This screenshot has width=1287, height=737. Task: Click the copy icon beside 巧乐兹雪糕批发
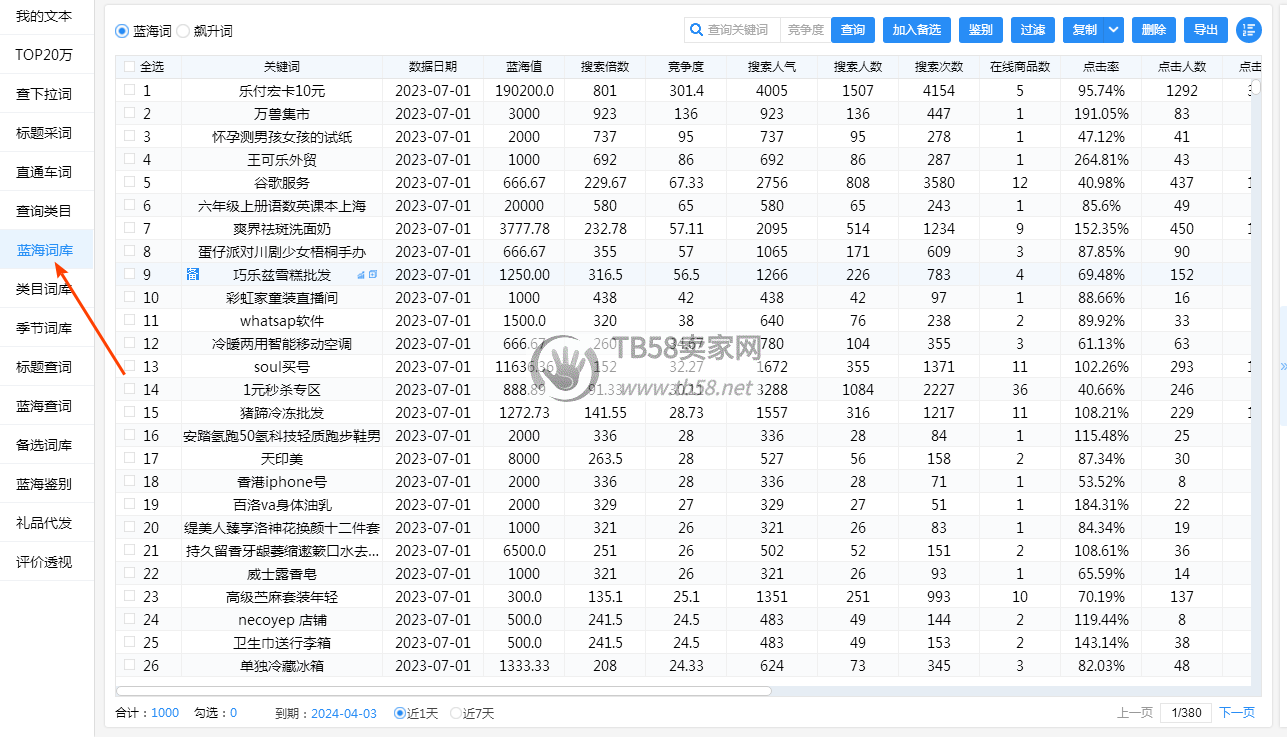(x=373, y=274)
